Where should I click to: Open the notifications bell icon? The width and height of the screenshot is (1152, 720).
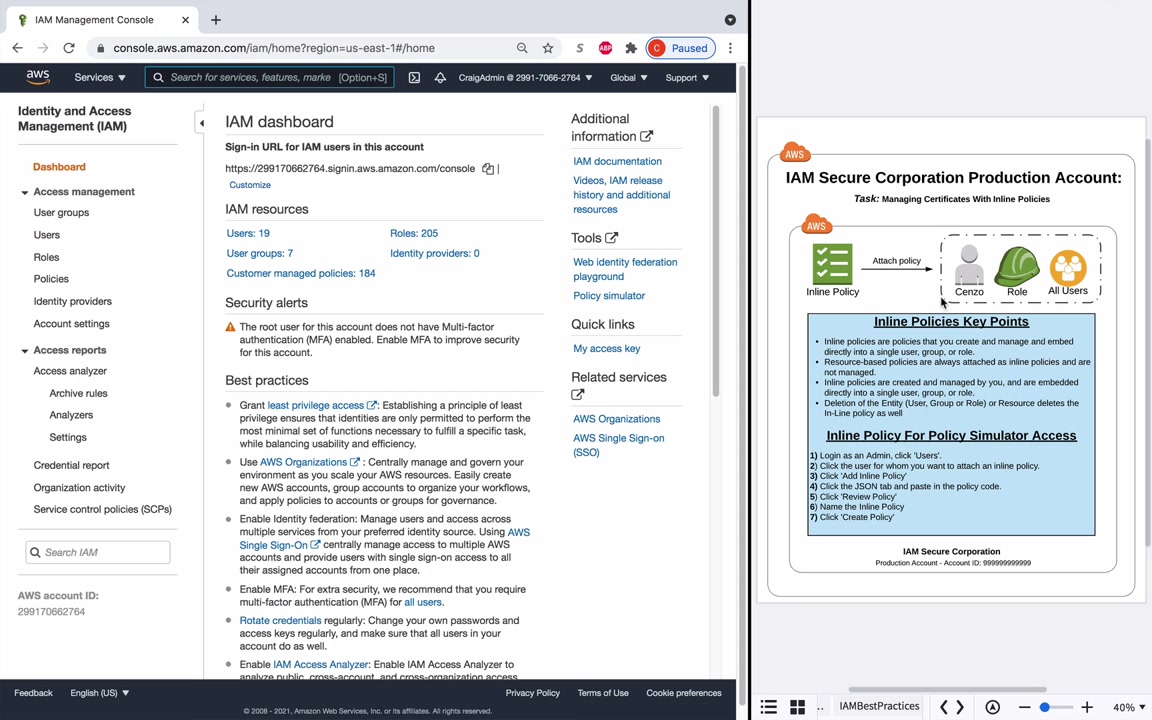440,77
